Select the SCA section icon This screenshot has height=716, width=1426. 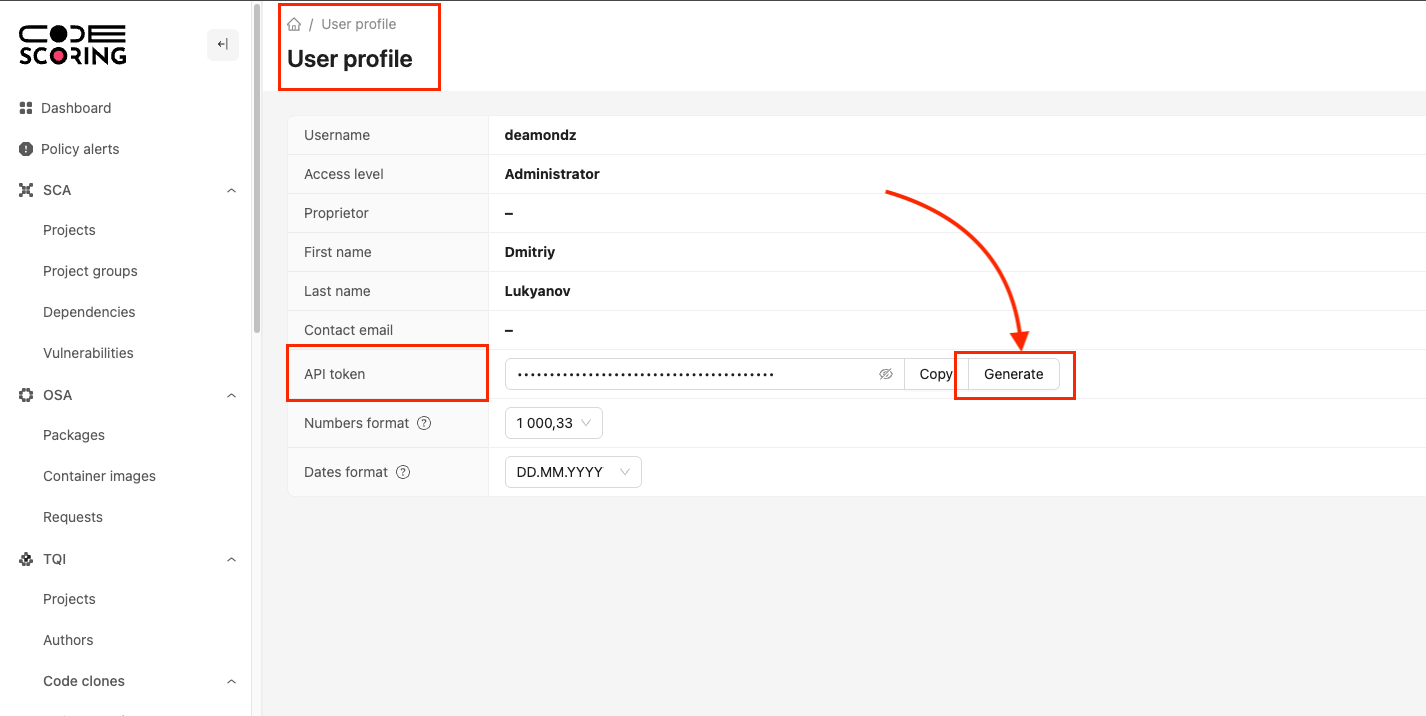25,189
